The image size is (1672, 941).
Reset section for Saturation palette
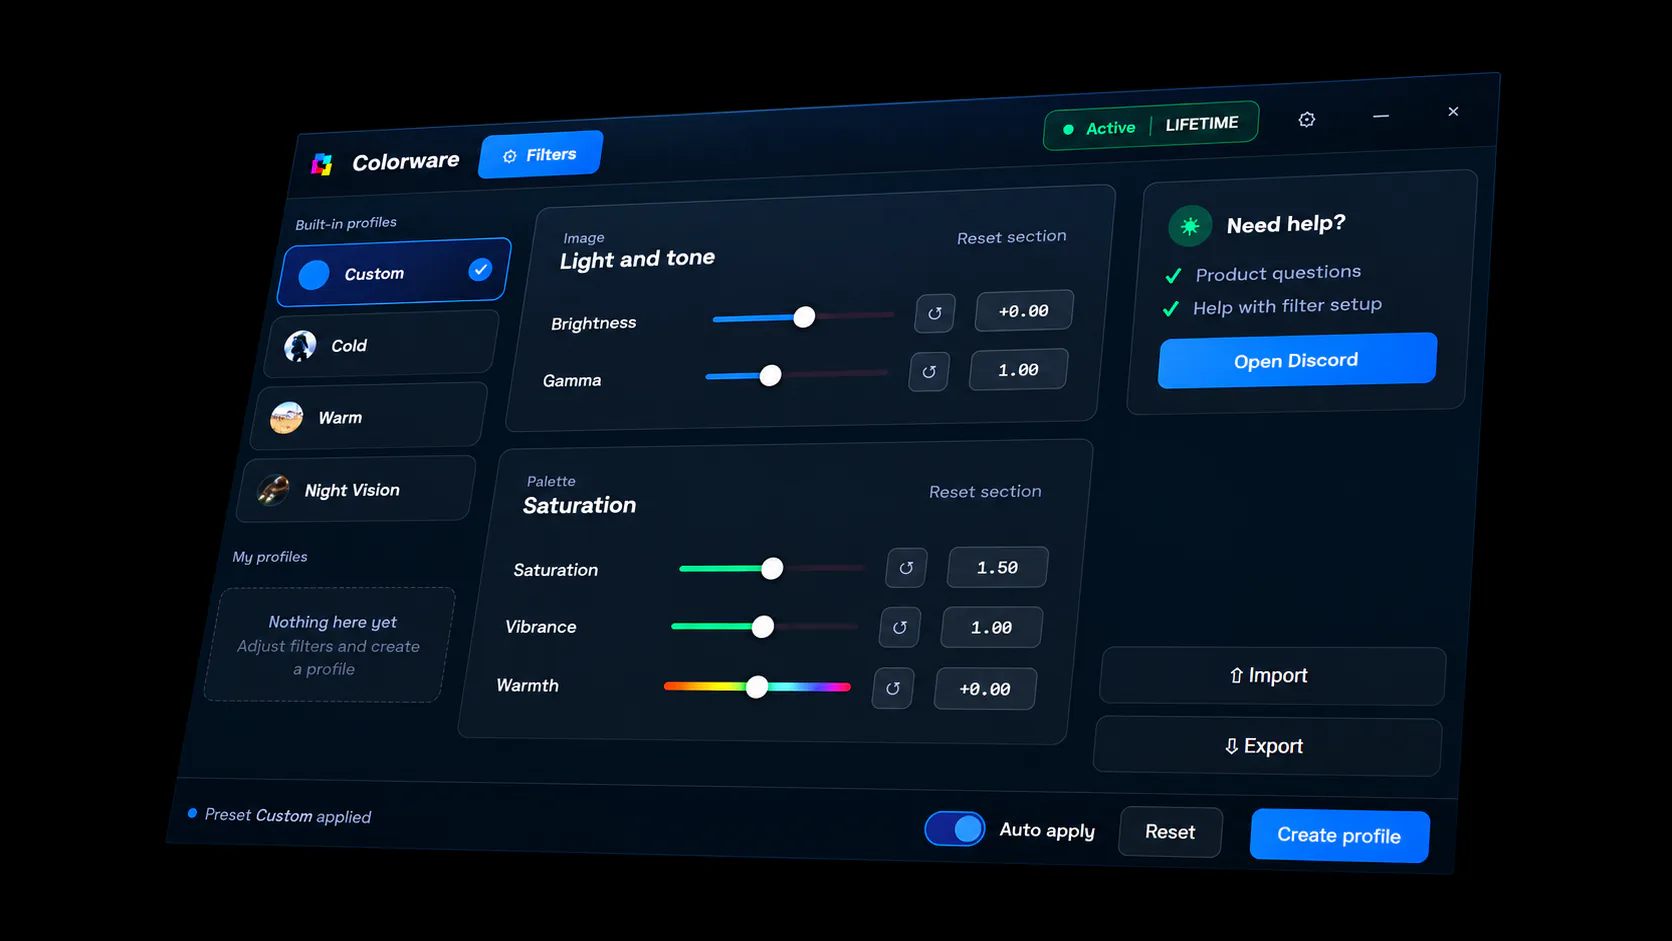985,492
